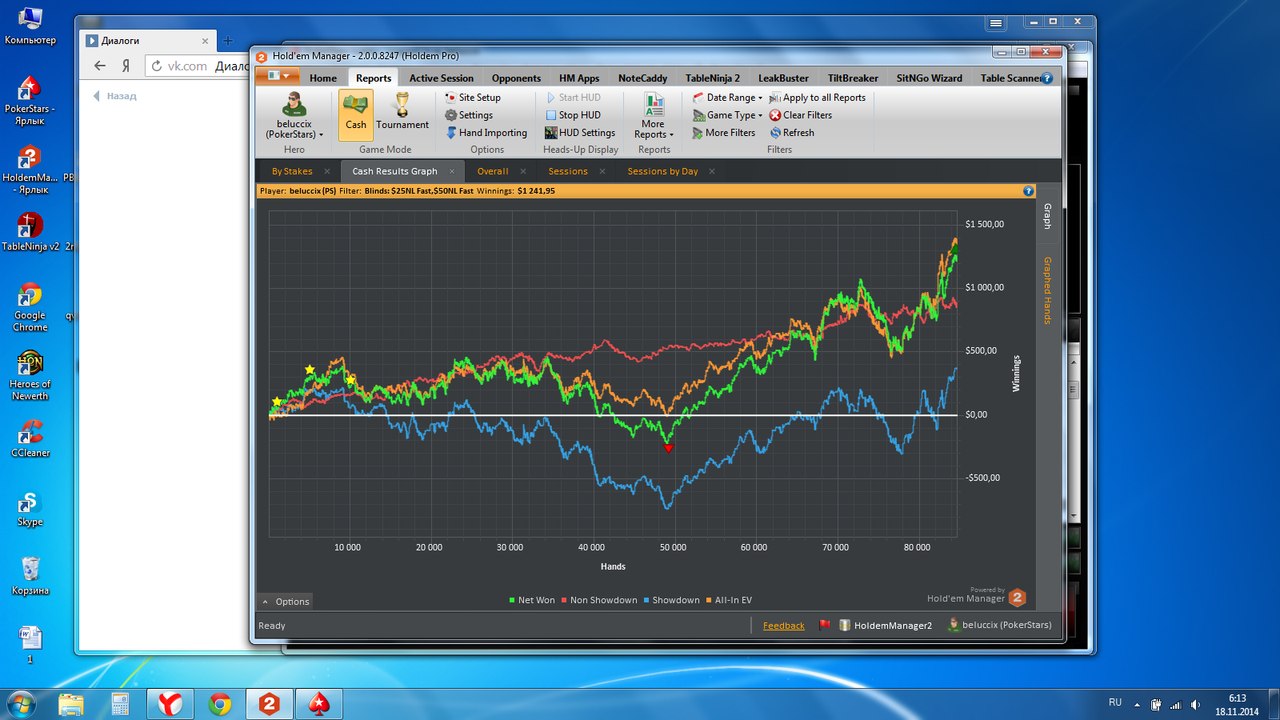
Task: Open Recycle Bin (Корзина) desktop icon
Action: click(x=30, y=577)
